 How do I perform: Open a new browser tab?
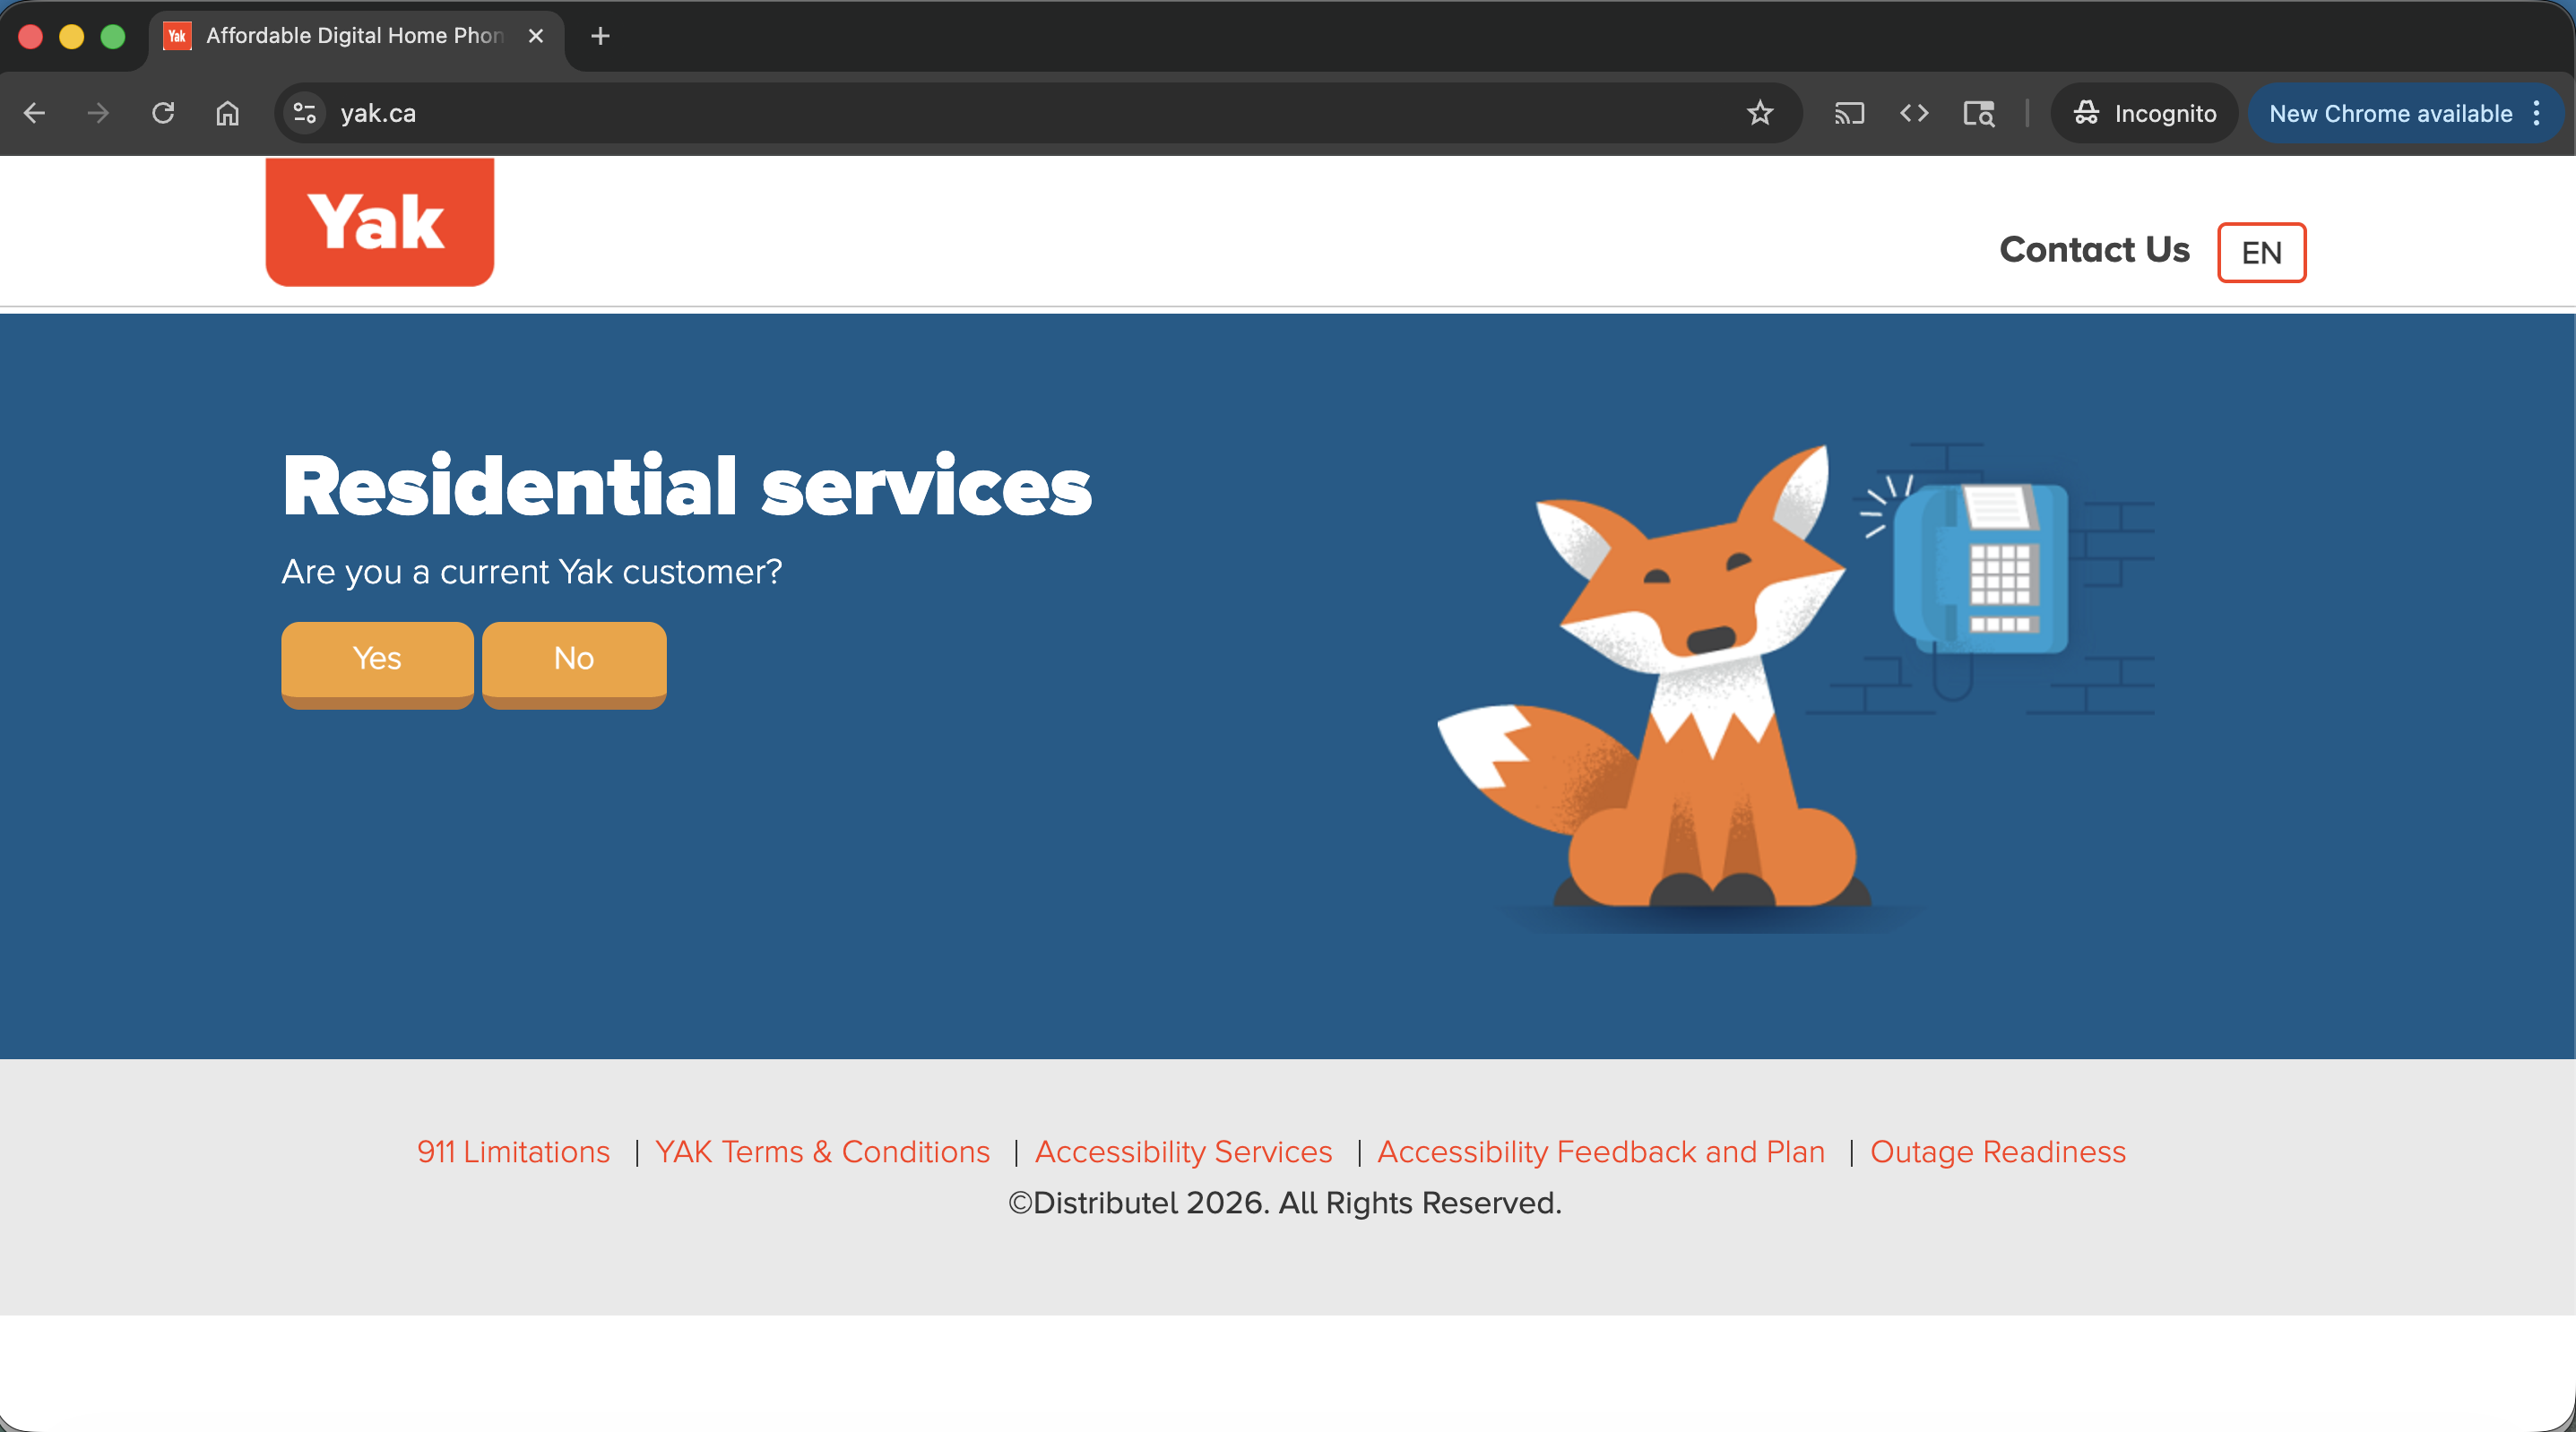point(600,36)
